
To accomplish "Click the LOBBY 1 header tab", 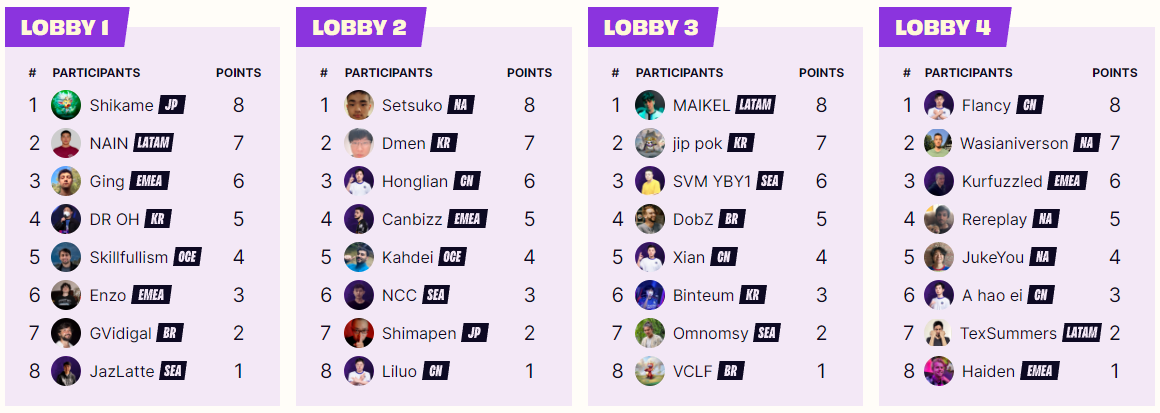I will pos(66,27).
